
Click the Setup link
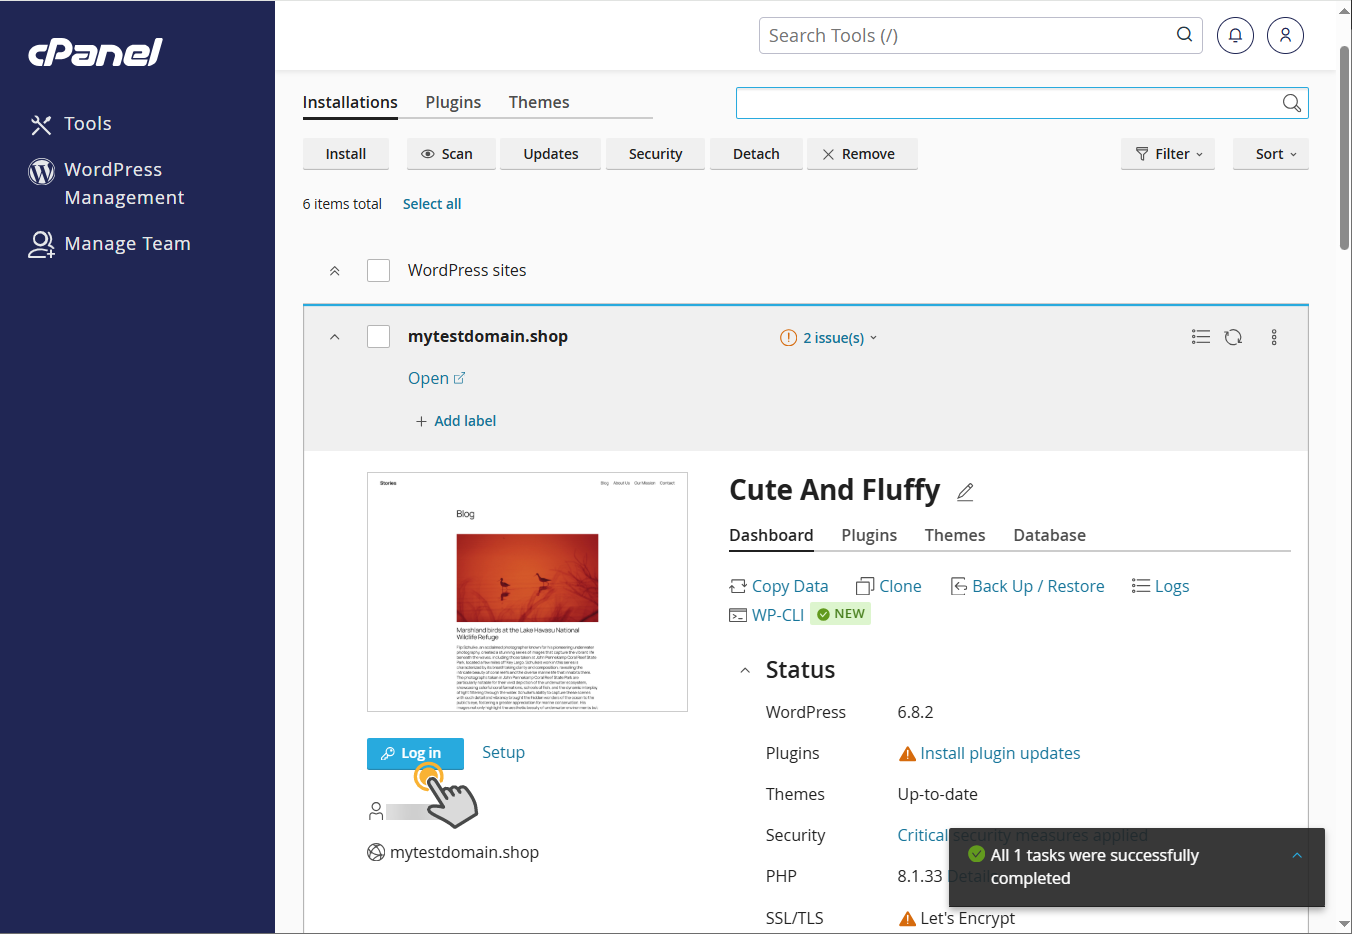click(x=503, y=752)
